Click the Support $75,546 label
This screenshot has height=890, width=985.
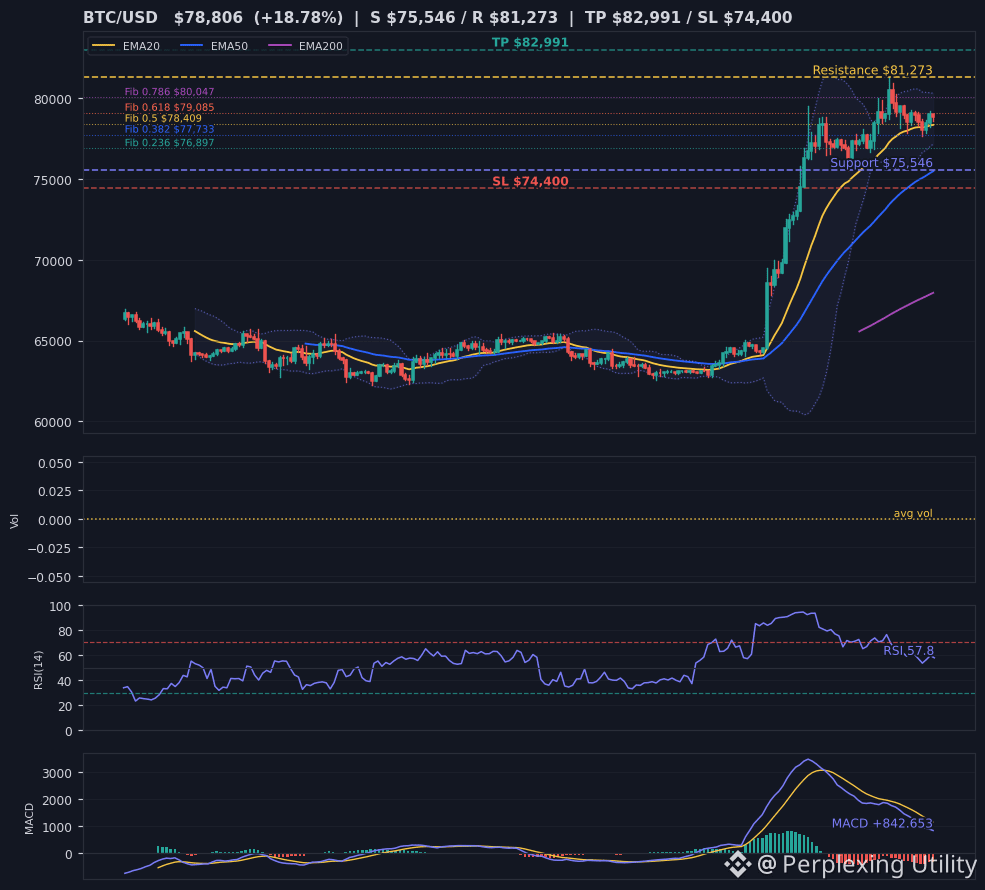(881, 163)
